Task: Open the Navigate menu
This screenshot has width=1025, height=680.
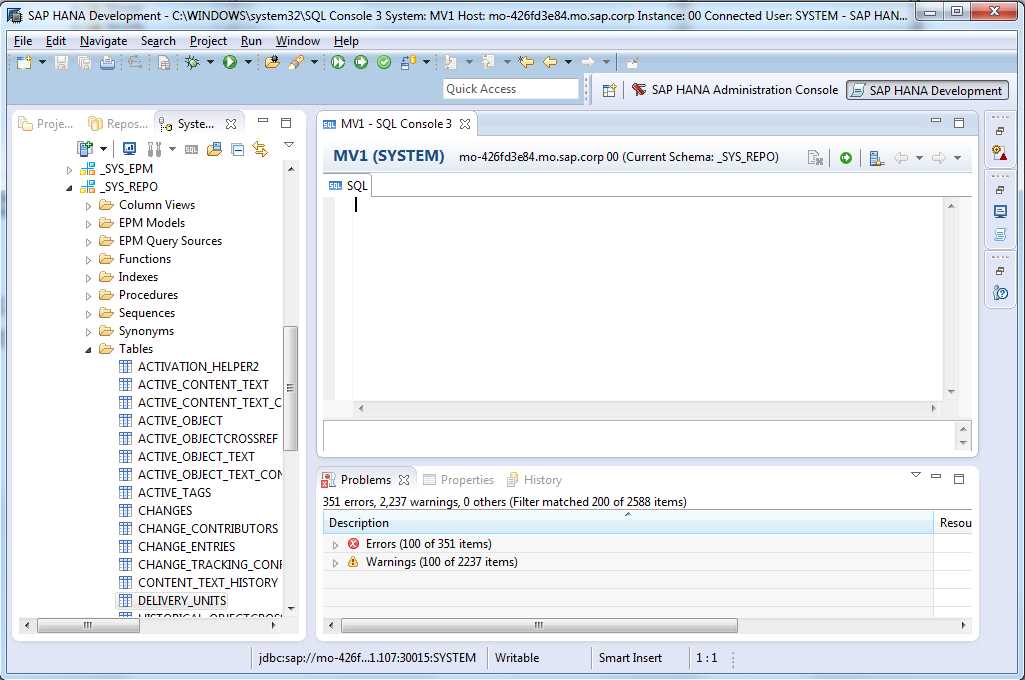Action: click(x=103, y=41)
